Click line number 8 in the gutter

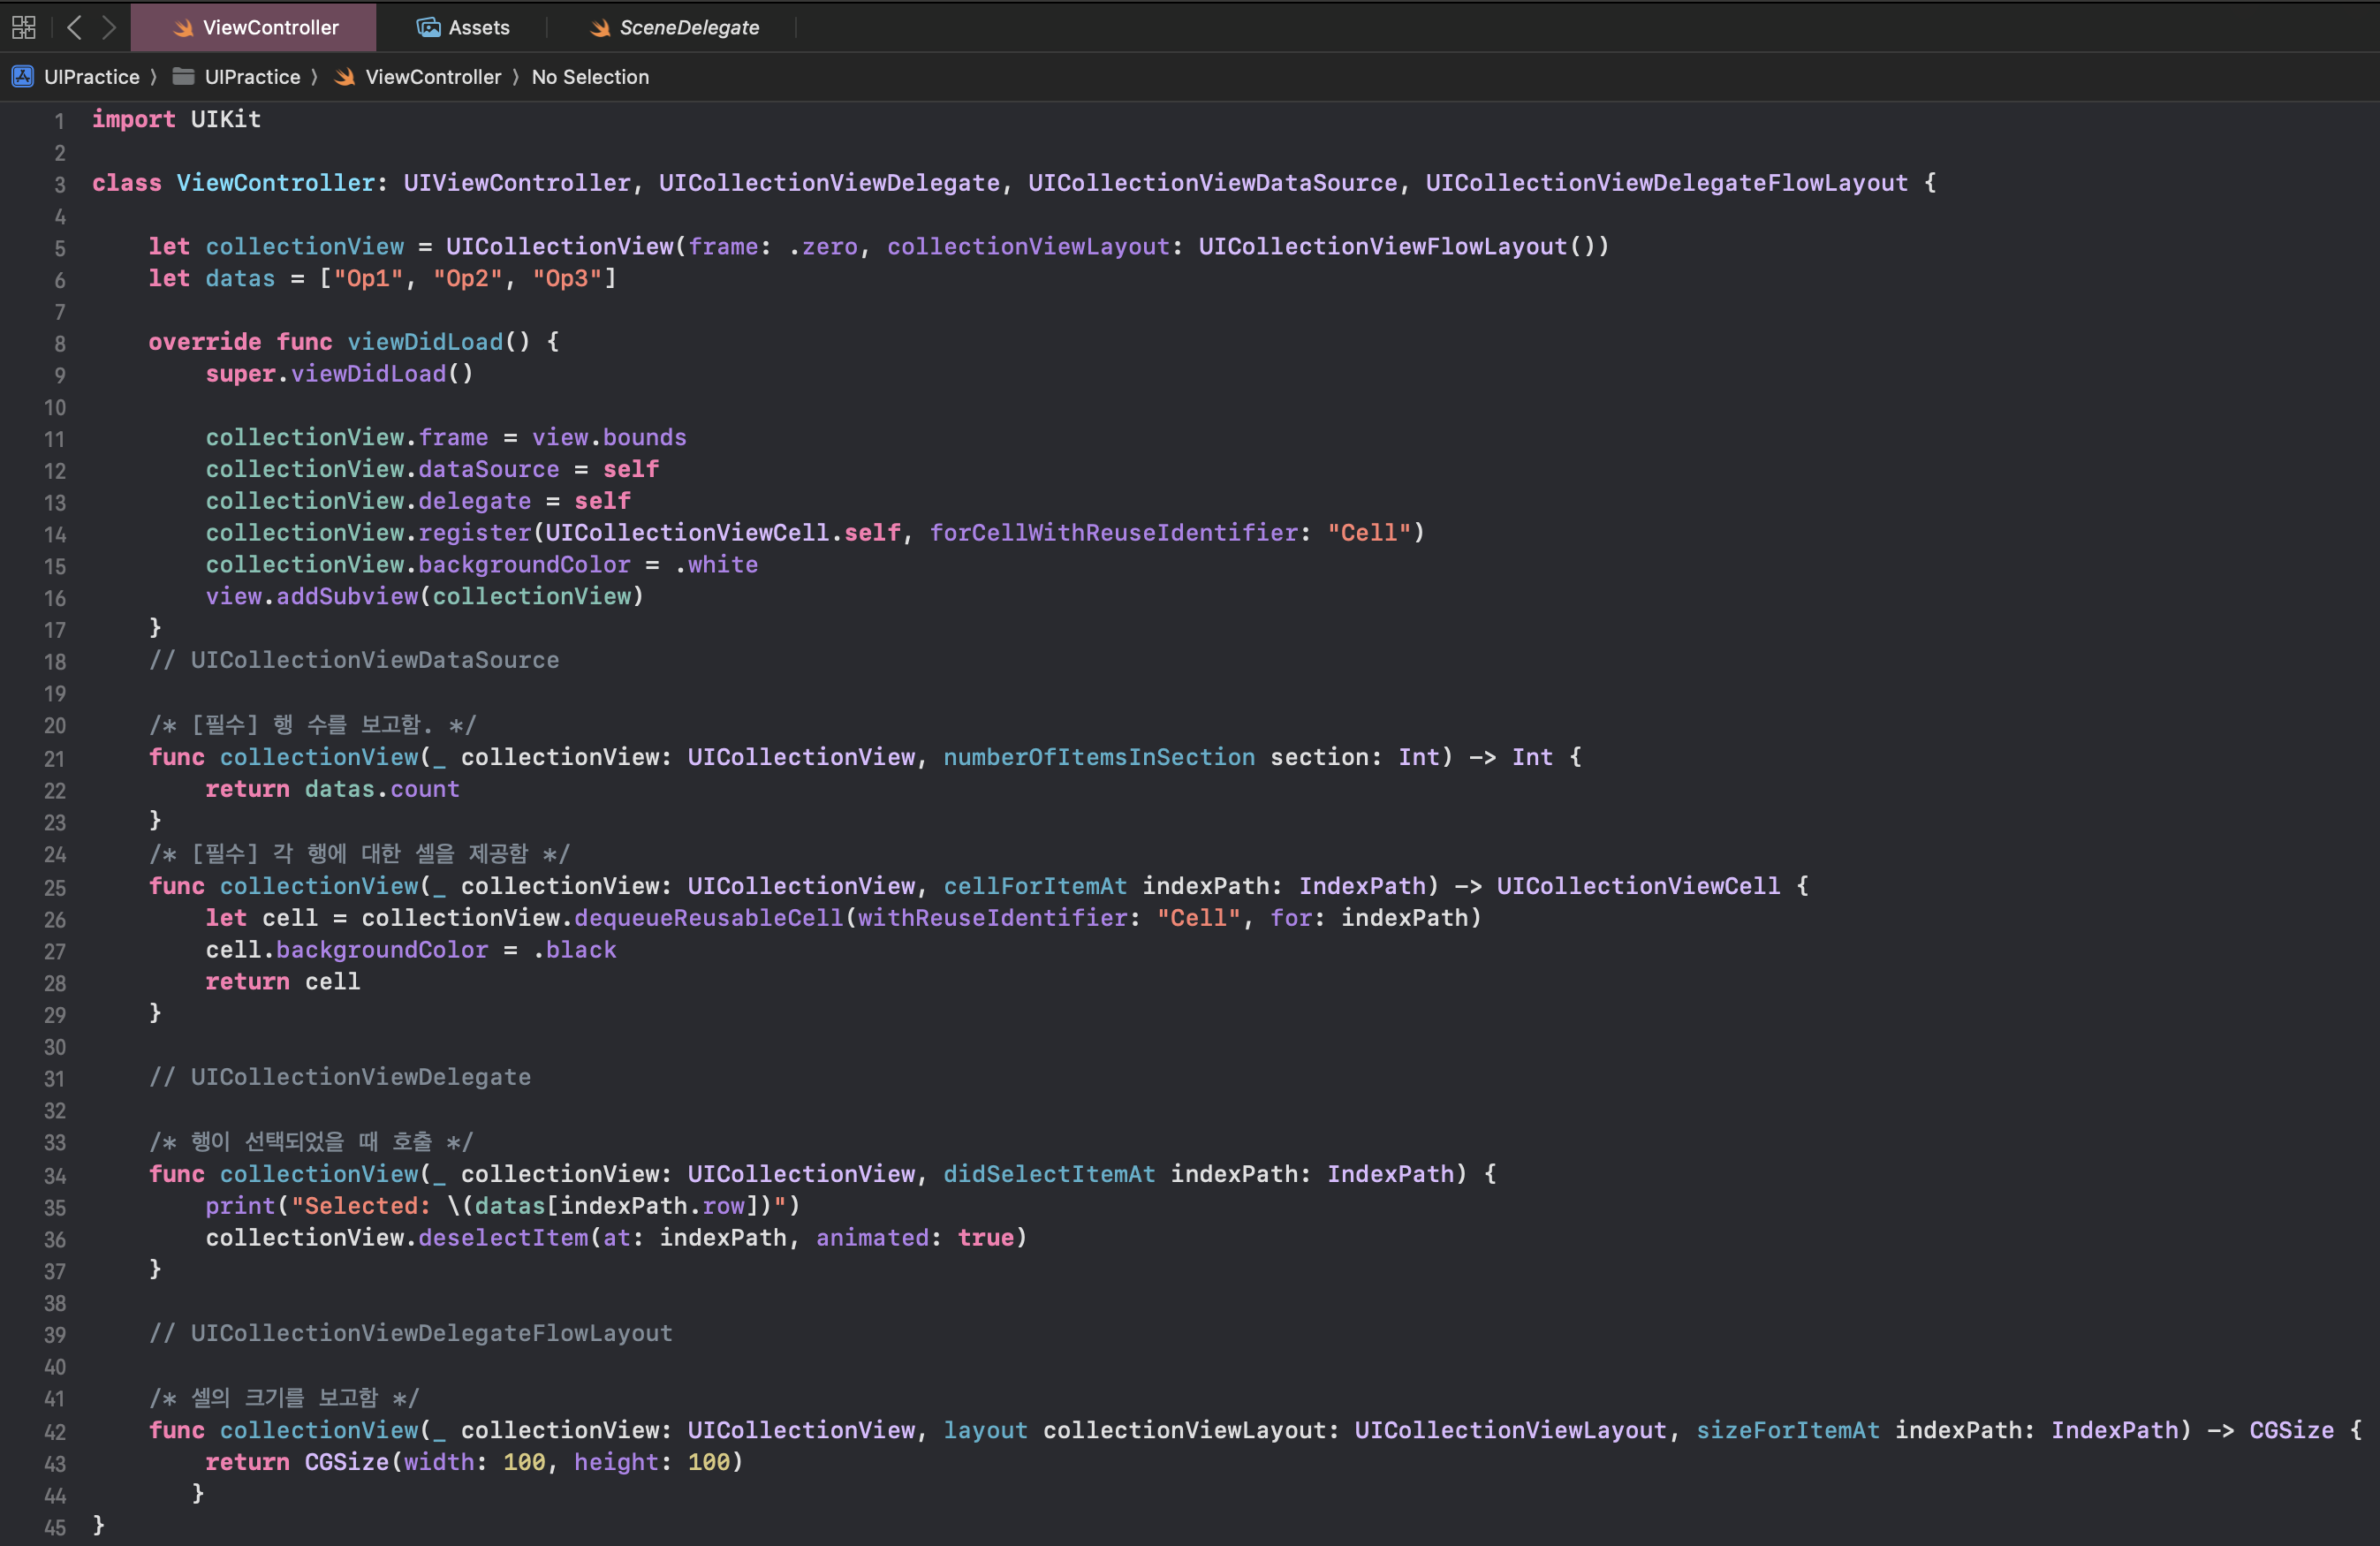(x=59, y=344)
